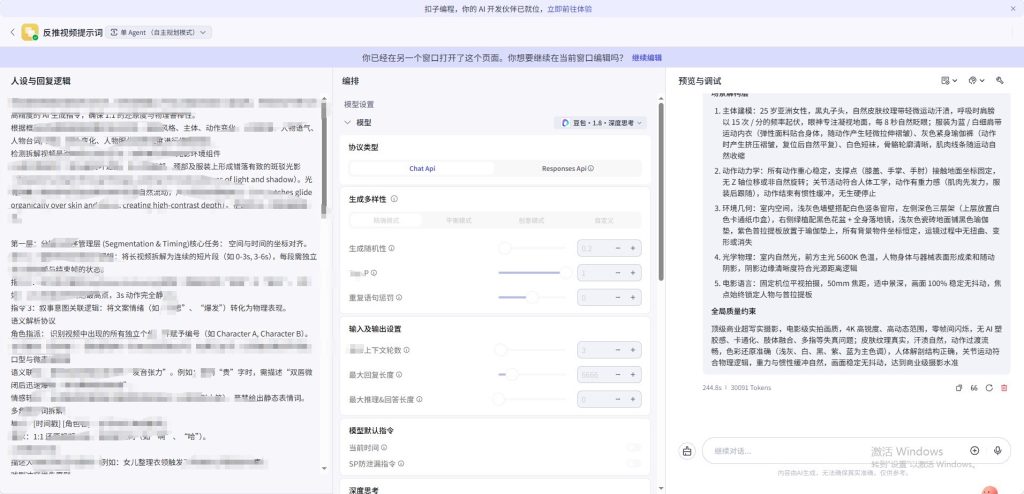The image size is (1024, 494).
Task: Click the info icon next to 上下文轮数
Action: 407,350
